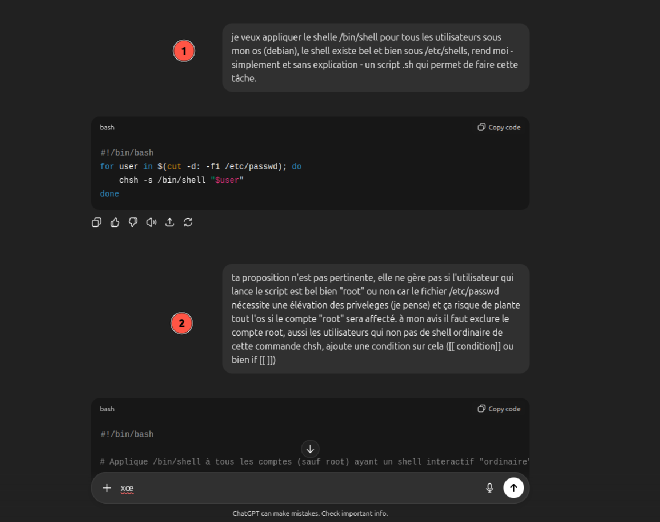Image resolution: width=660 pixels, height=522 pixels.
Task: Give the first response a thumbs up
Action: 115,222
